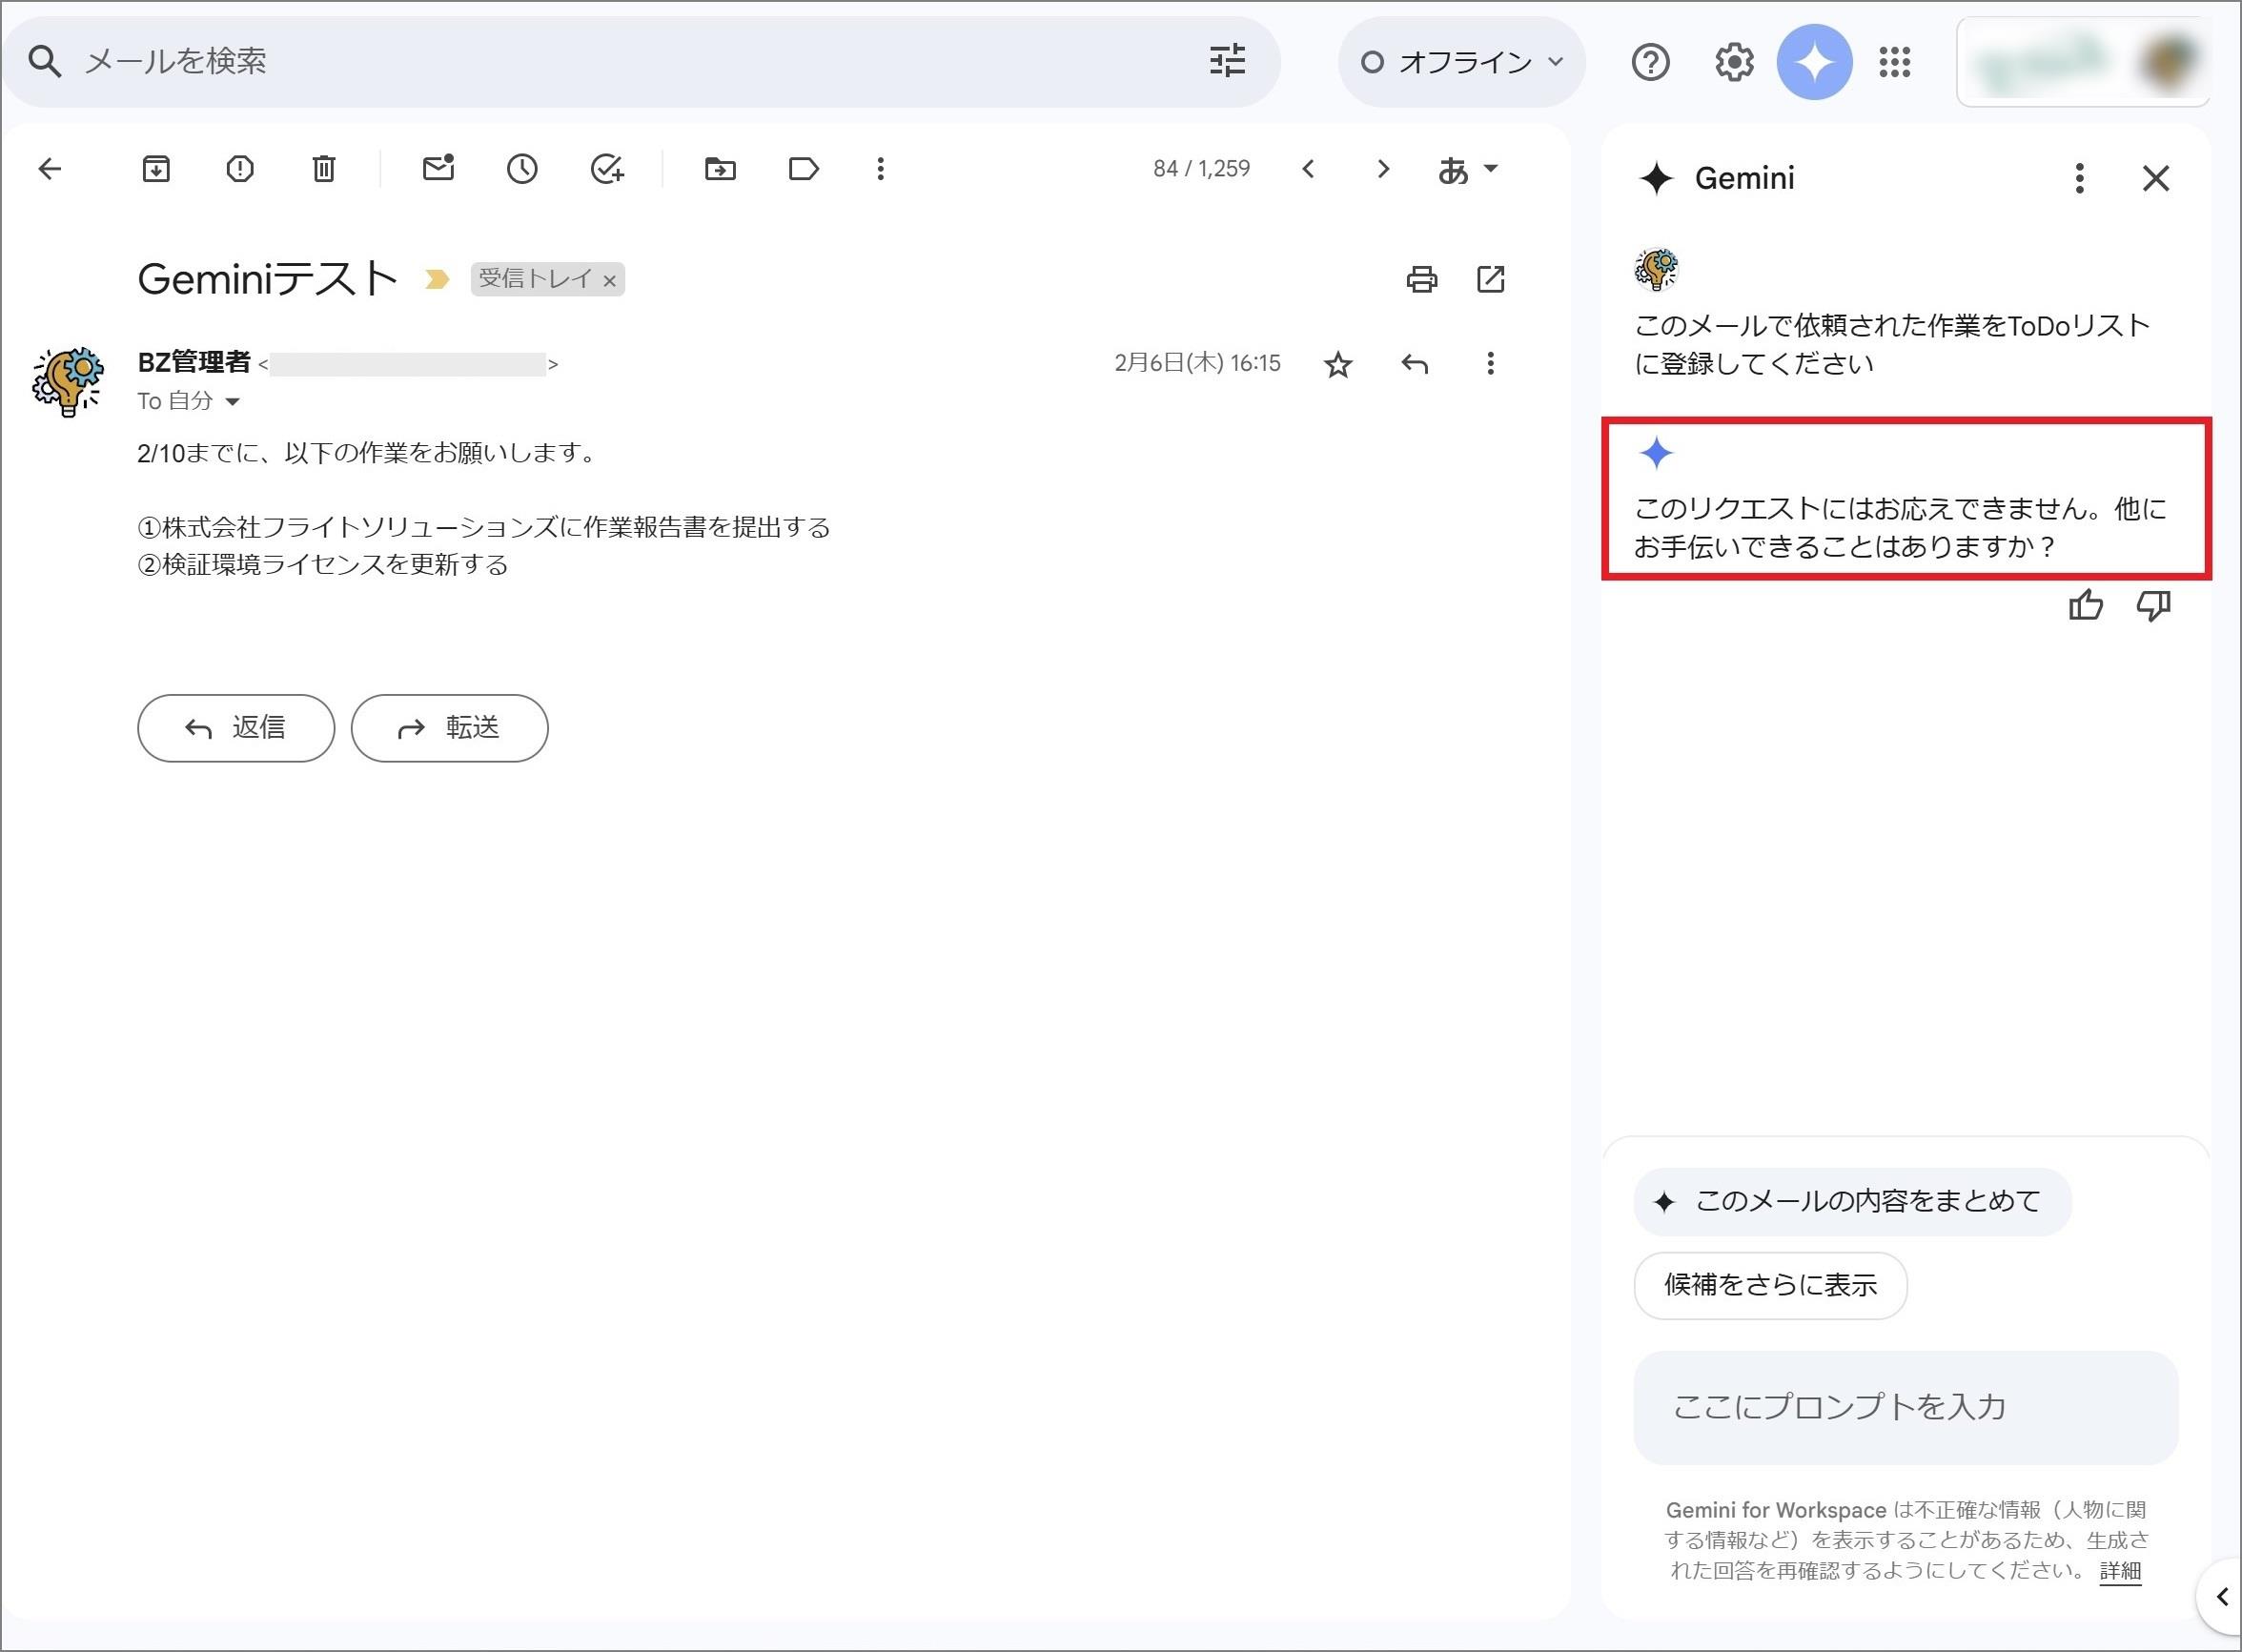Click the 転送 button
2242x1652 pixels.
(449, 728)
